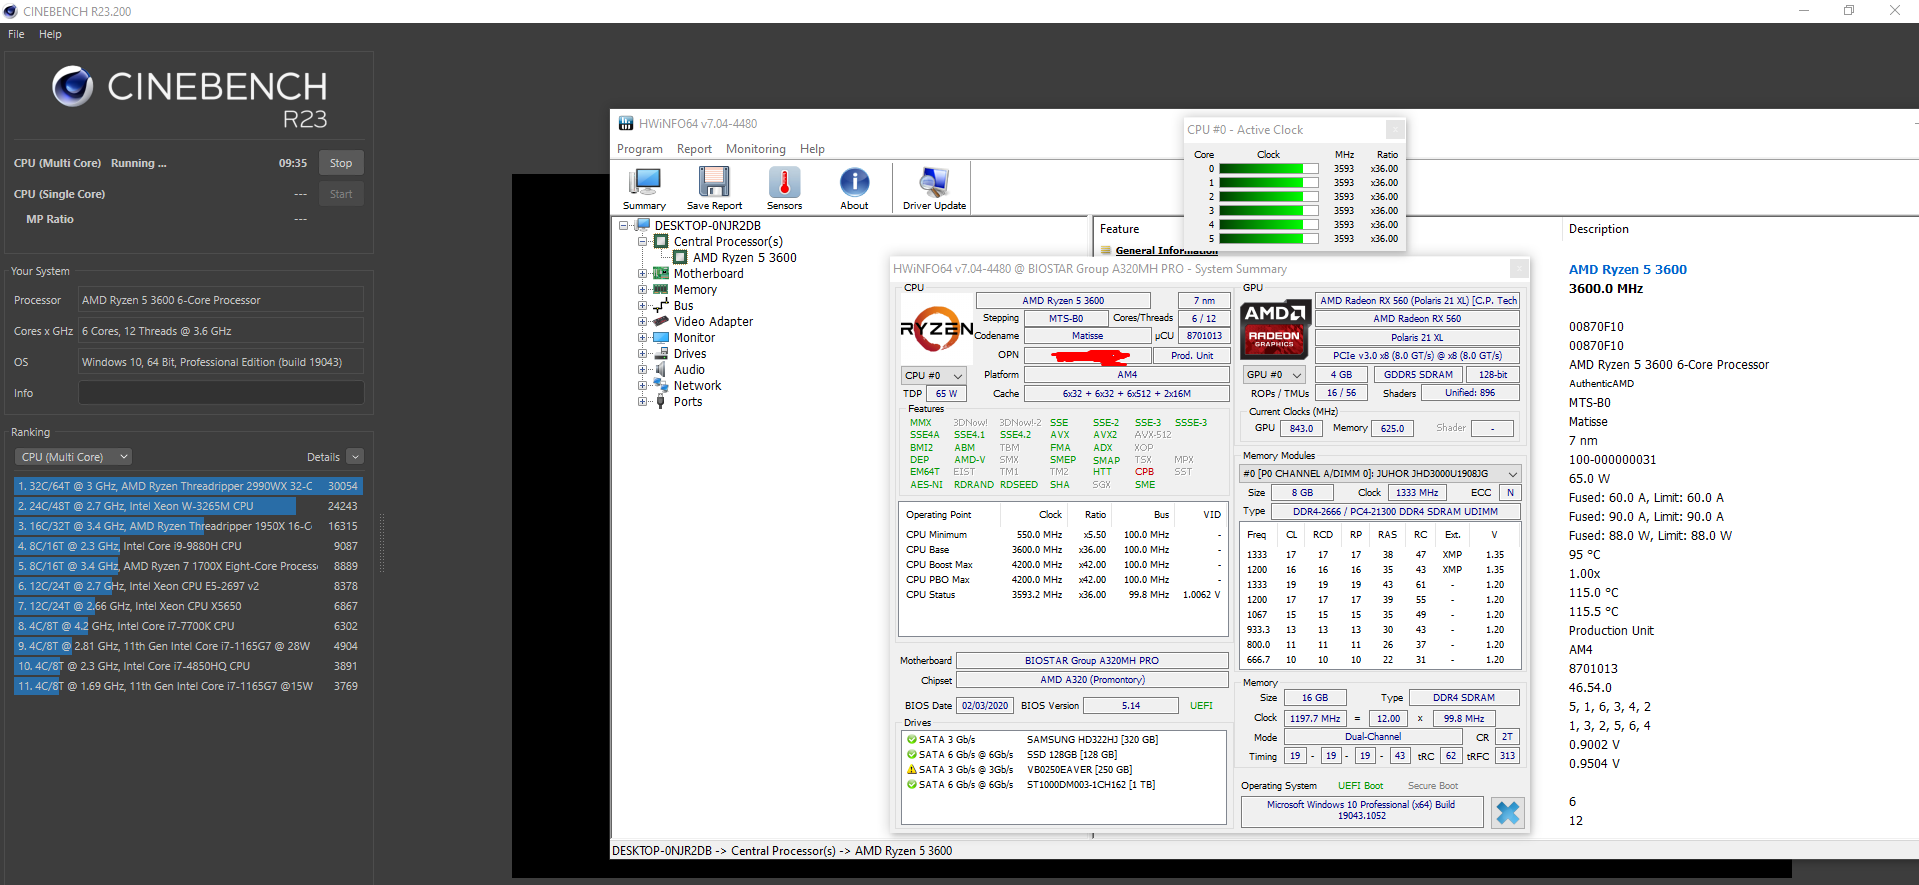Open HWiNFO64 Help menu
The height and width of the screenshot is (885, 1919).
coord(812,149)
